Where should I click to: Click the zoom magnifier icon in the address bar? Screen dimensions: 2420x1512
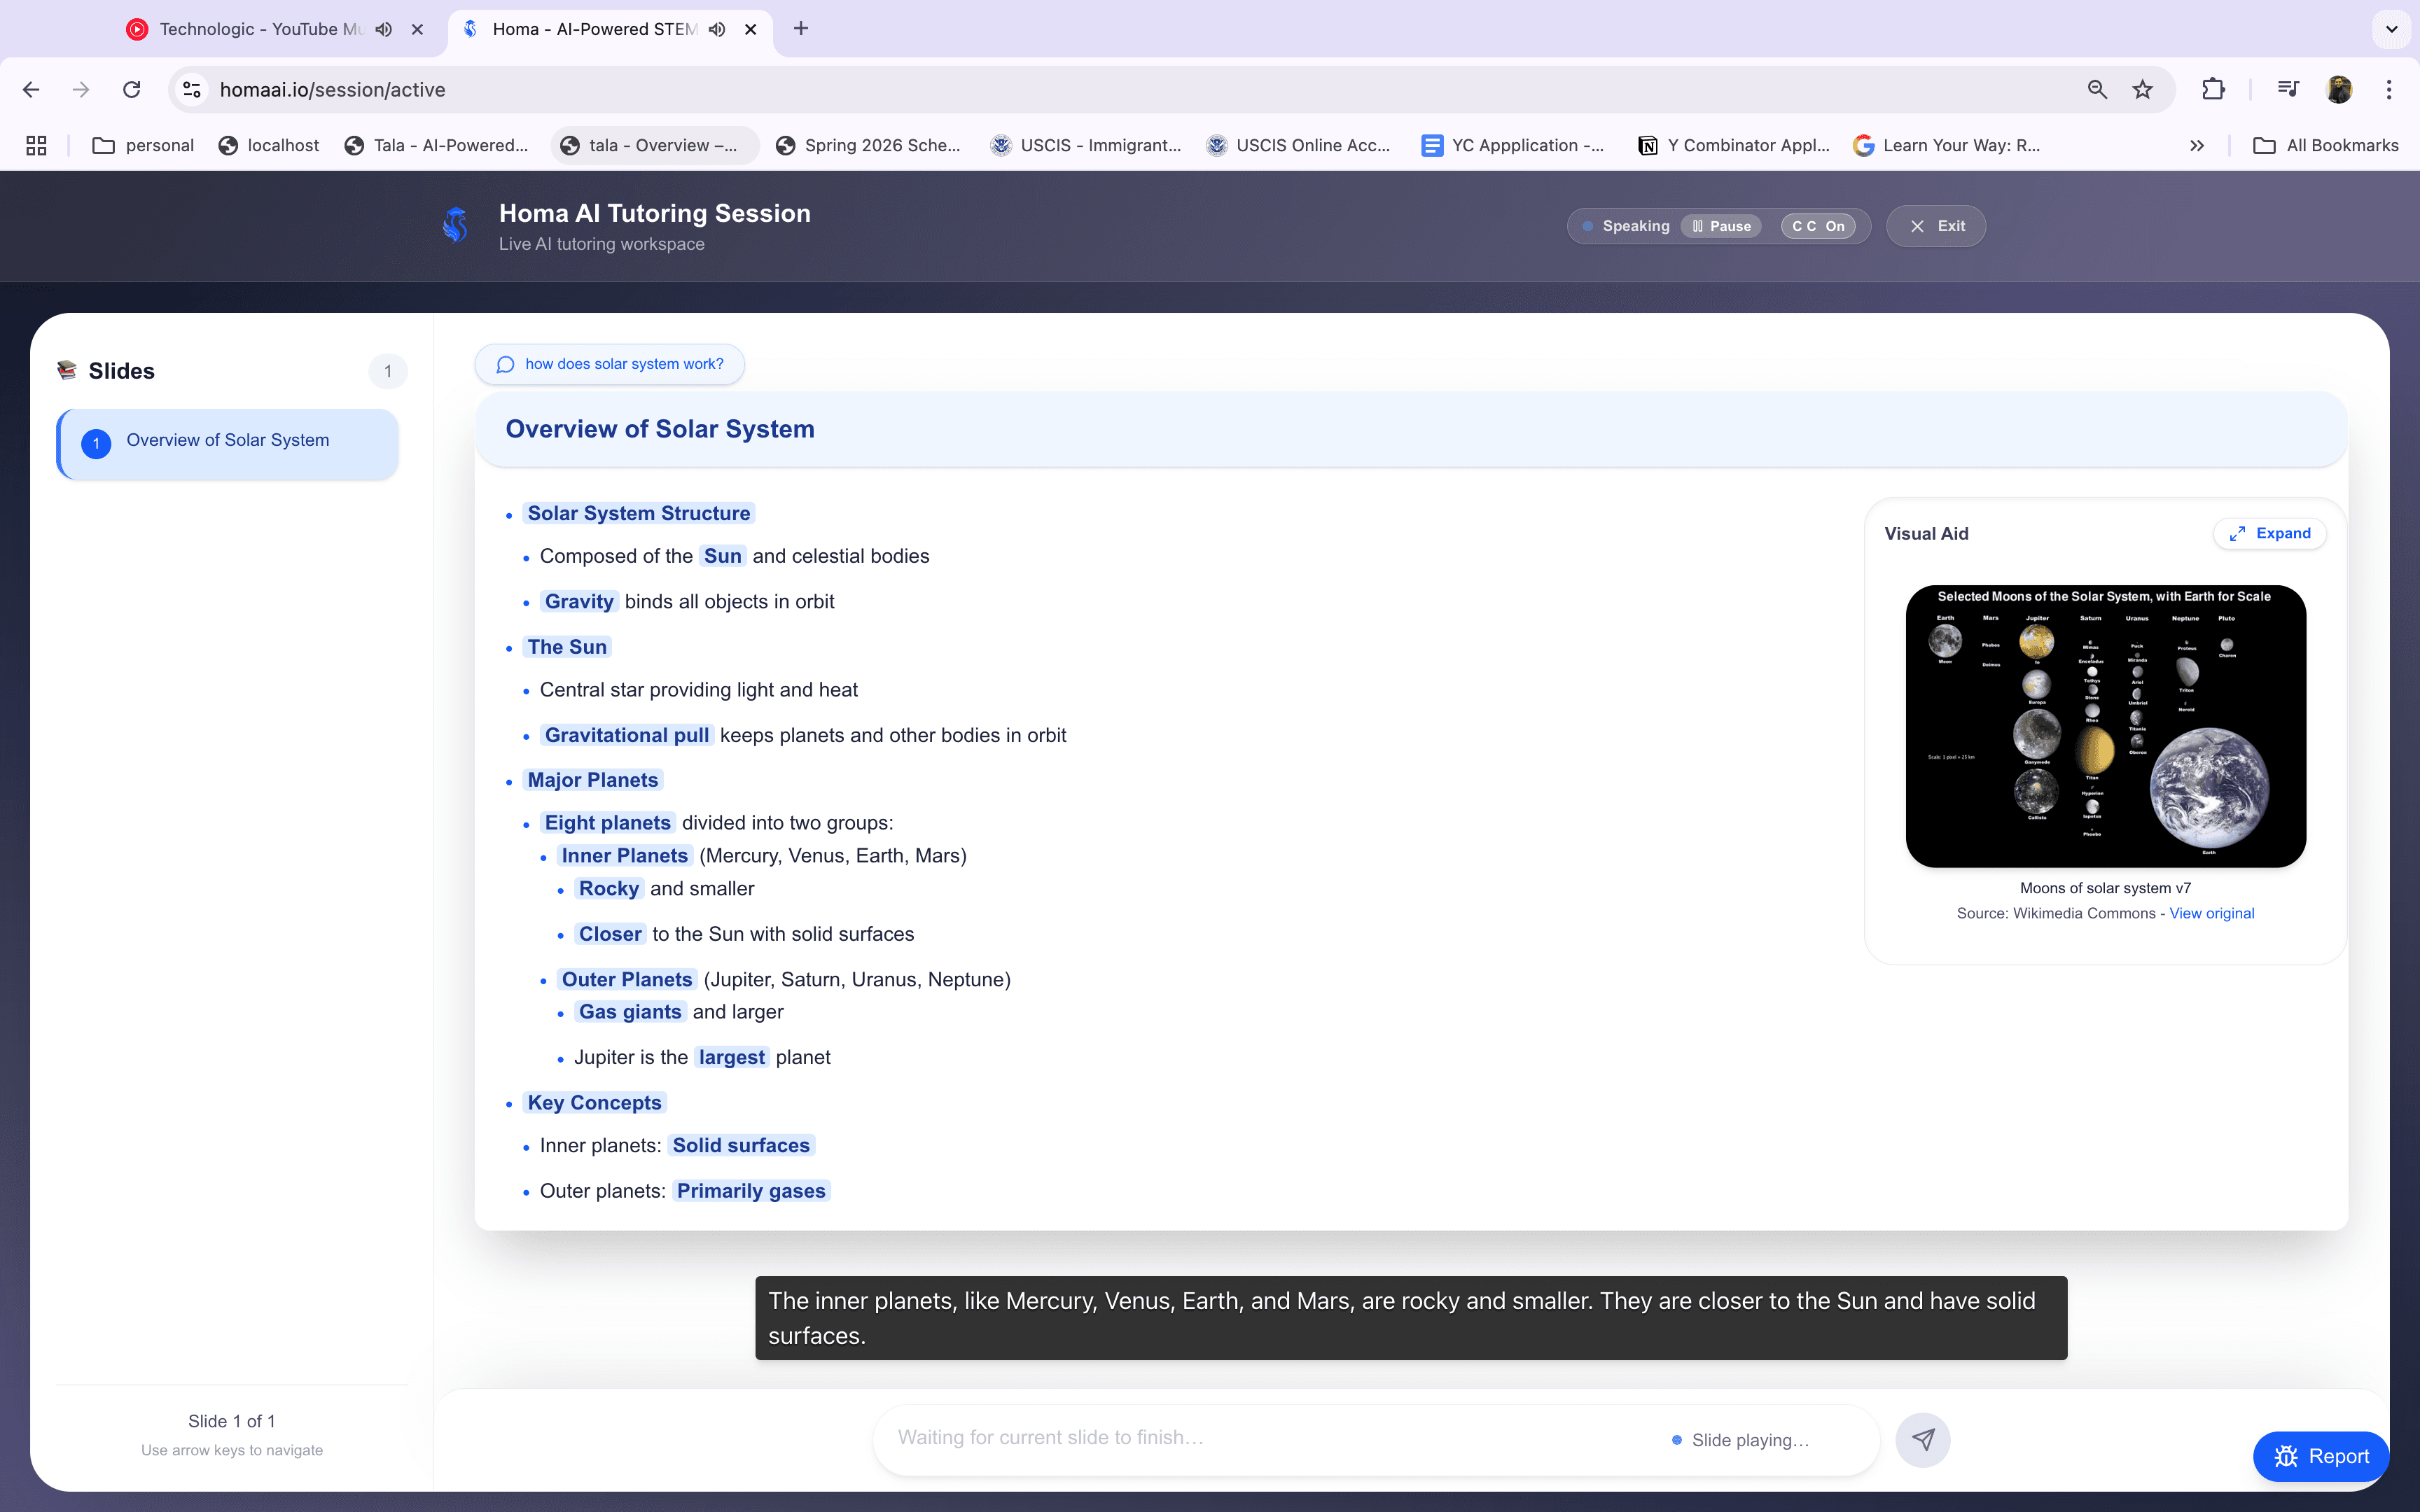tap(2096, 89)
